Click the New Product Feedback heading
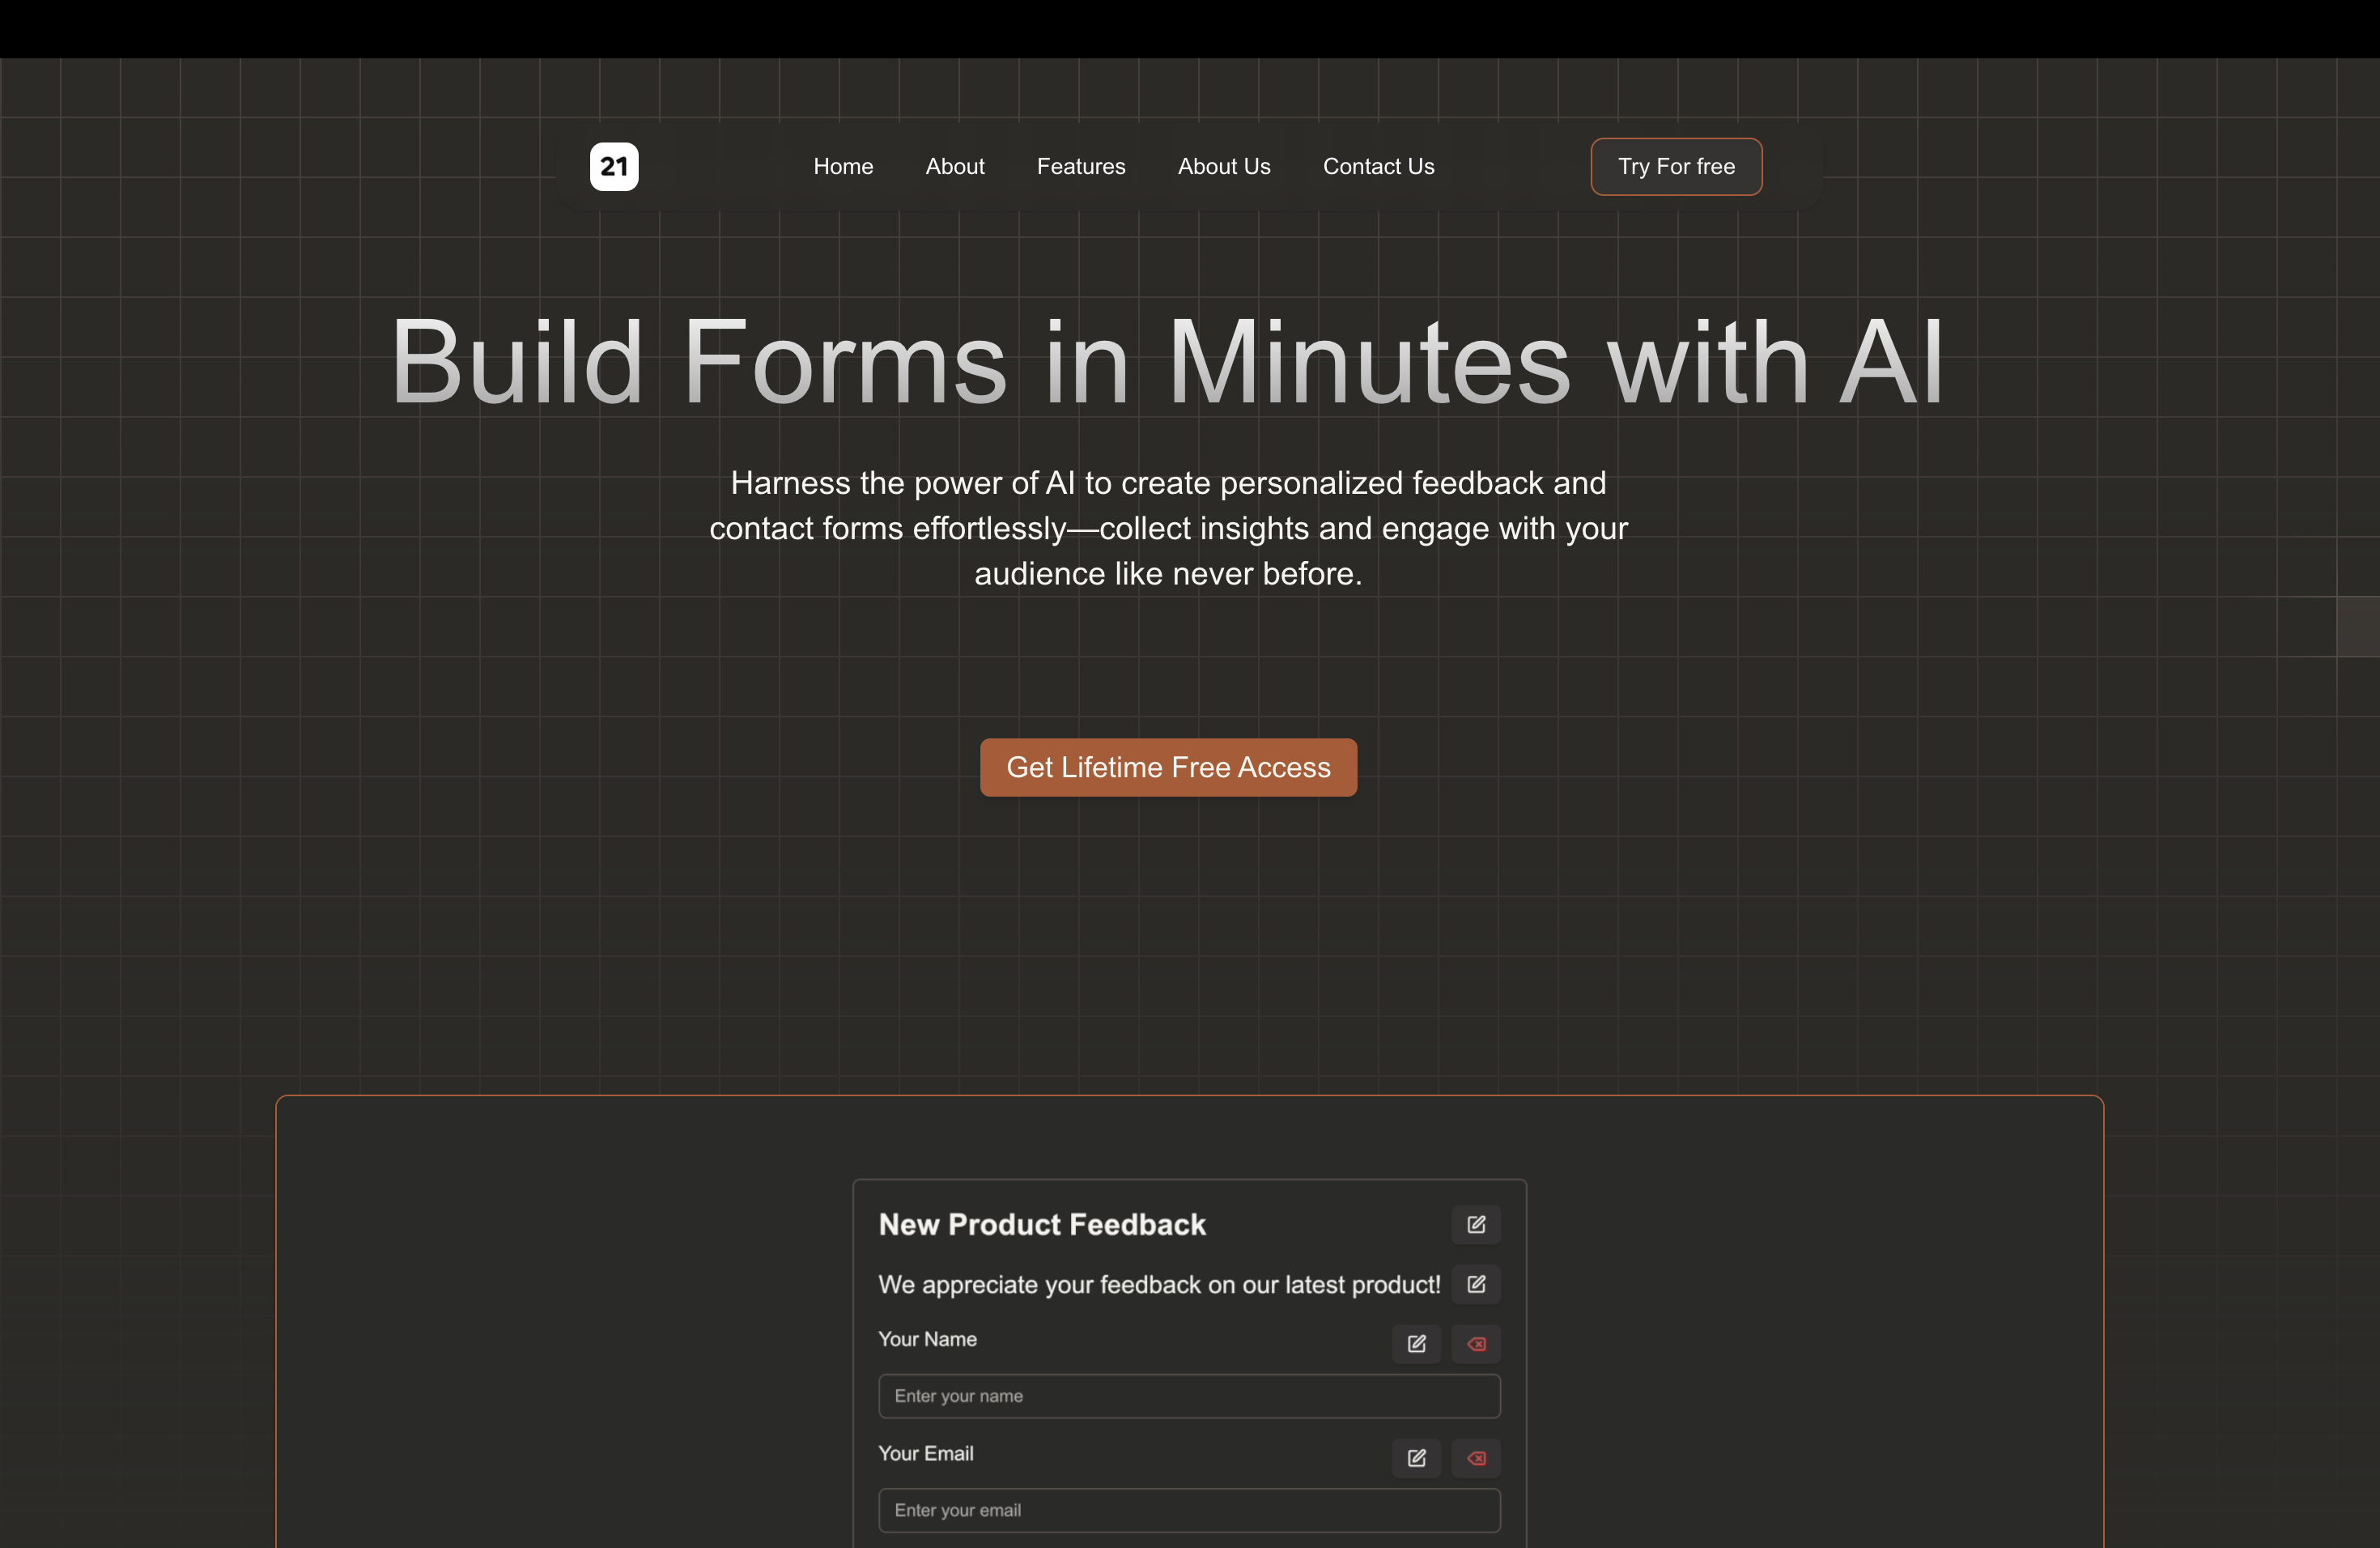The image size is (2380, 1548). click(1041, 1224)
